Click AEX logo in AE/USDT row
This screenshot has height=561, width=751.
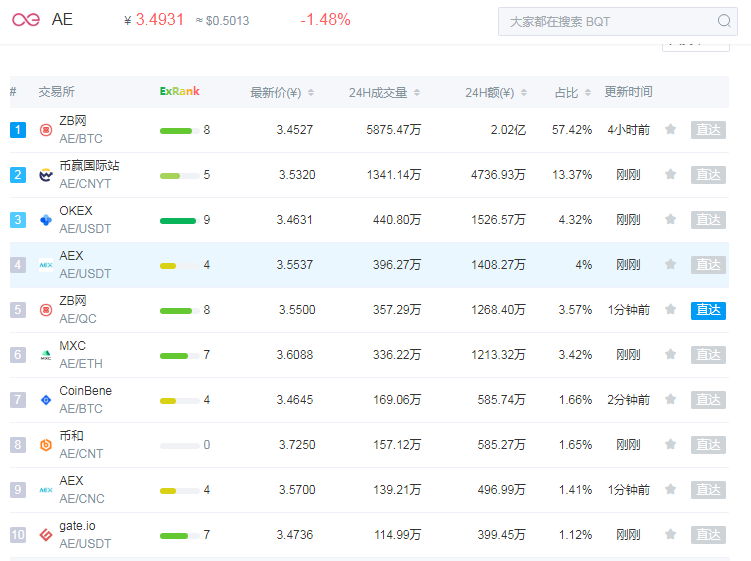tap(46, 265)
